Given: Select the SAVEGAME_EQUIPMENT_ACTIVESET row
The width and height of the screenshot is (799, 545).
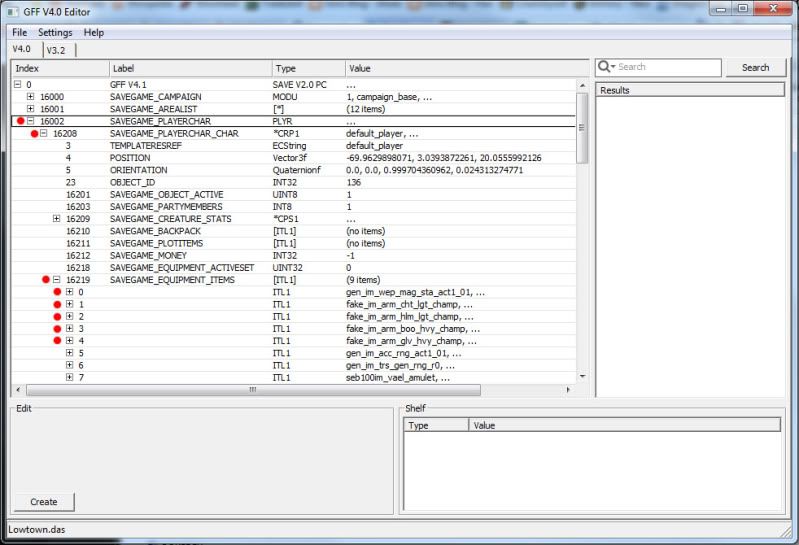Looking at the screenshot, I should pyautogui.click(x=294, y=268).
